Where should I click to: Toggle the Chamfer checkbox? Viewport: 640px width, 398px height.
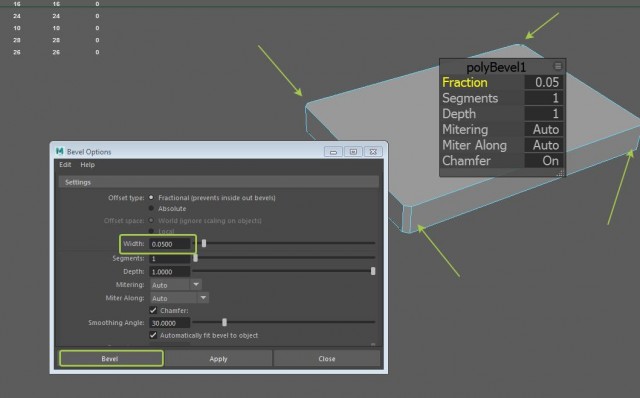coord(153,310)
